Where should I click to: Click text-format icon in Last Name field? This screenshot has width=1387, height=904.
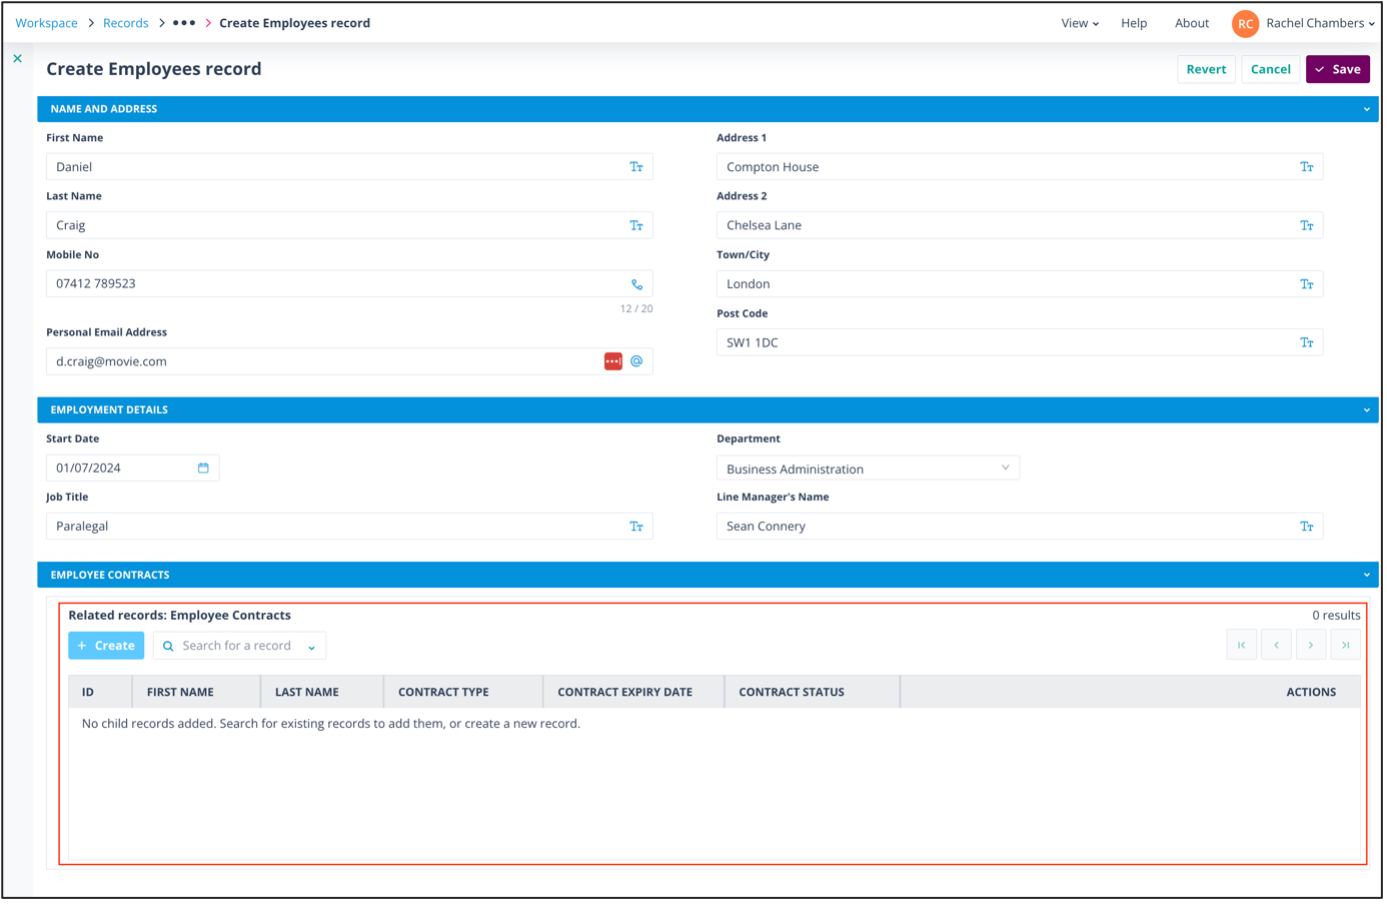coord(636,226)
